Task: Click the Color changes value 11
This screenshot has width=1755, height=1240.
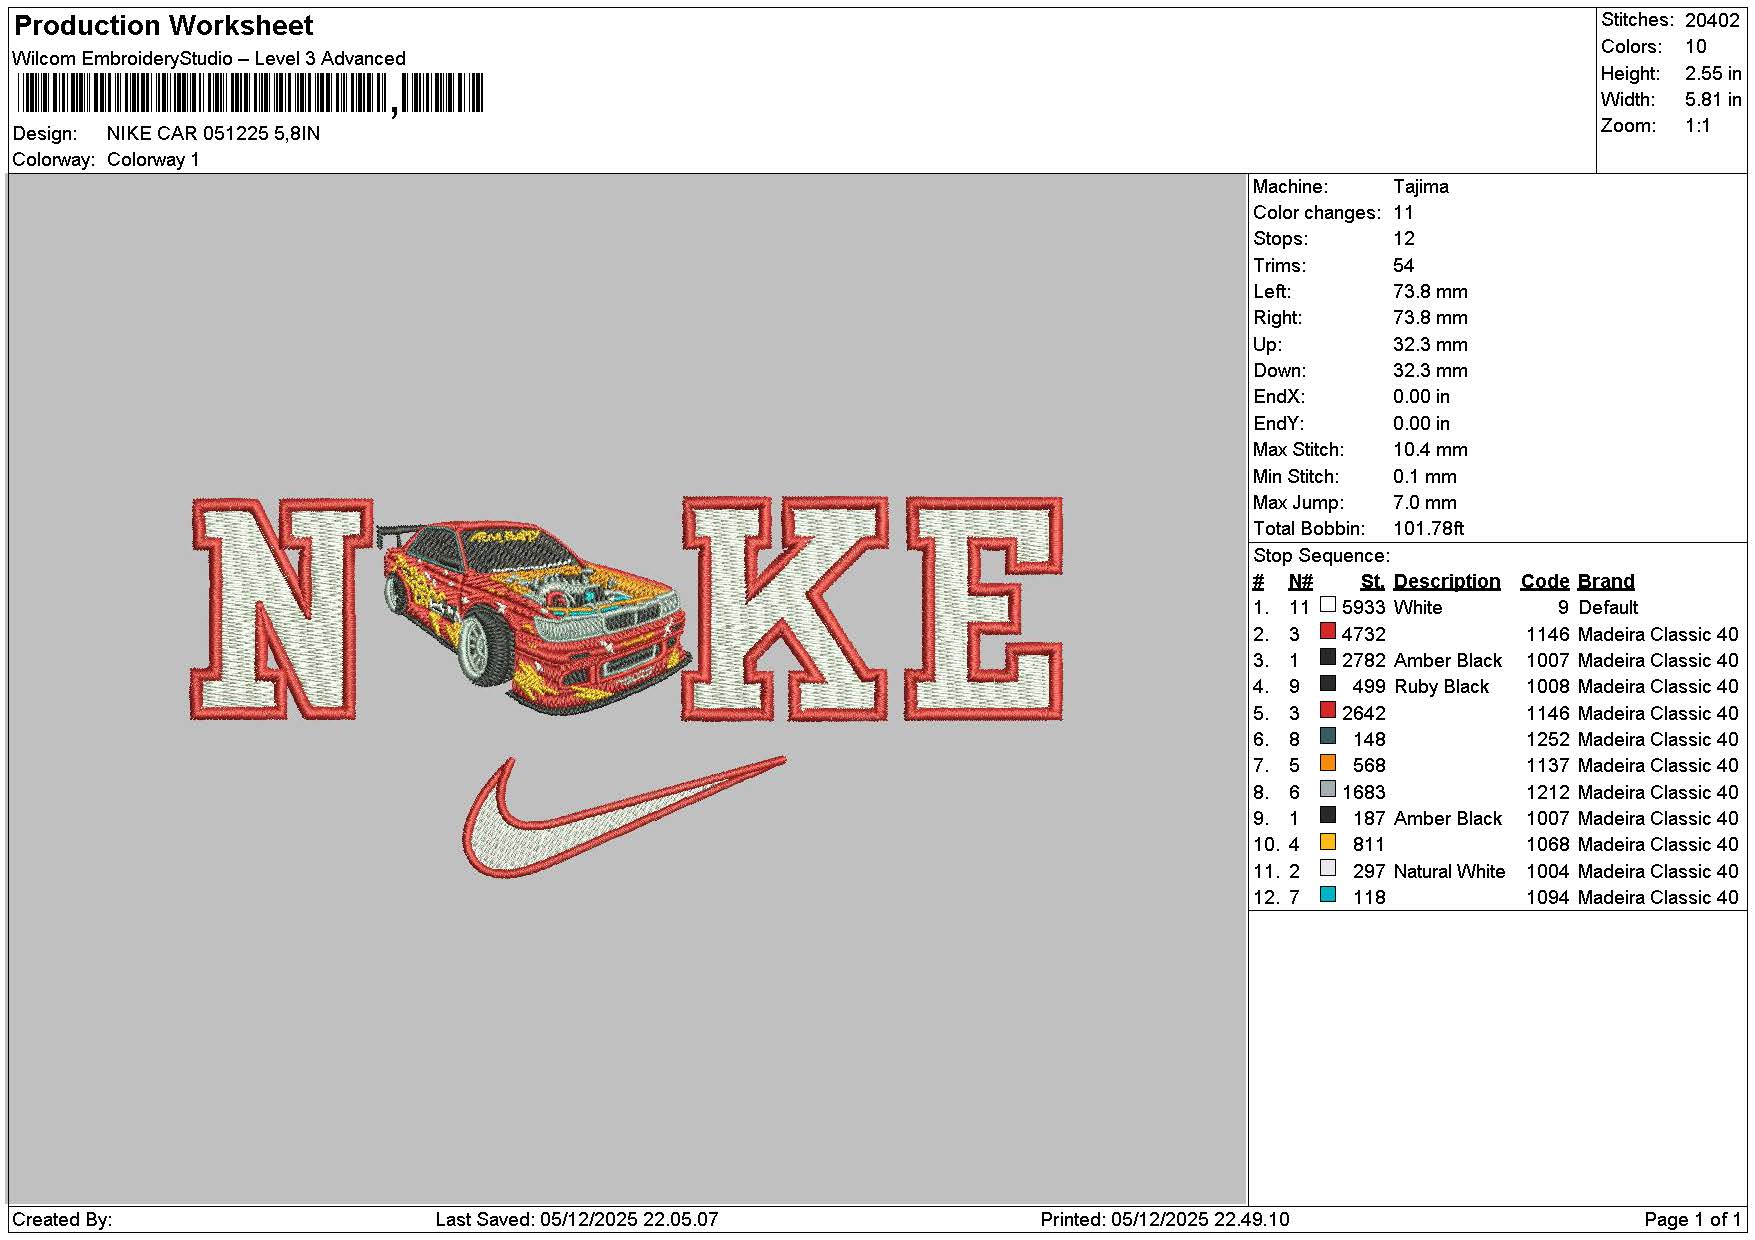Action: [1403, 213]
